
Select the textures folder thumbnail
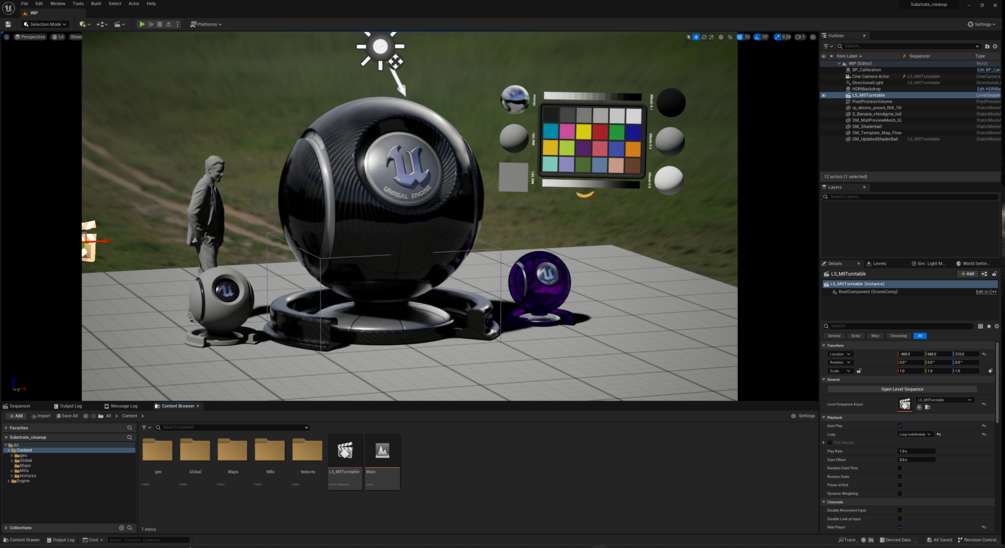[x=308, y=450]
